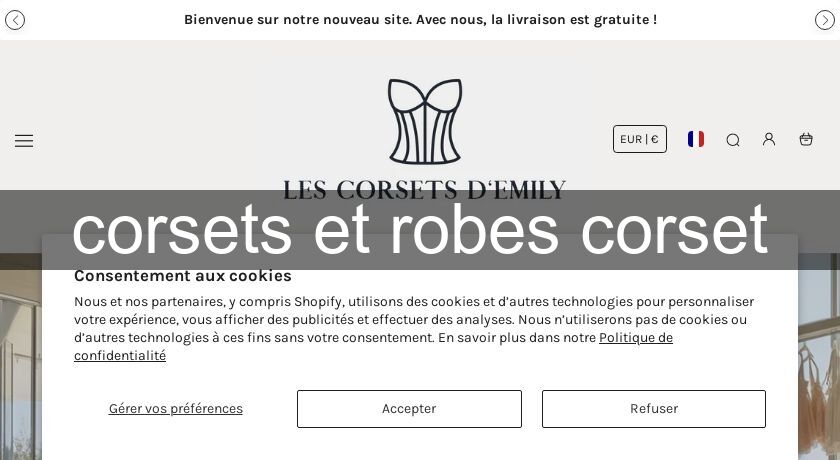Select the French flag language icon
This screenshot has height=460, width=840.
(696, 139)
